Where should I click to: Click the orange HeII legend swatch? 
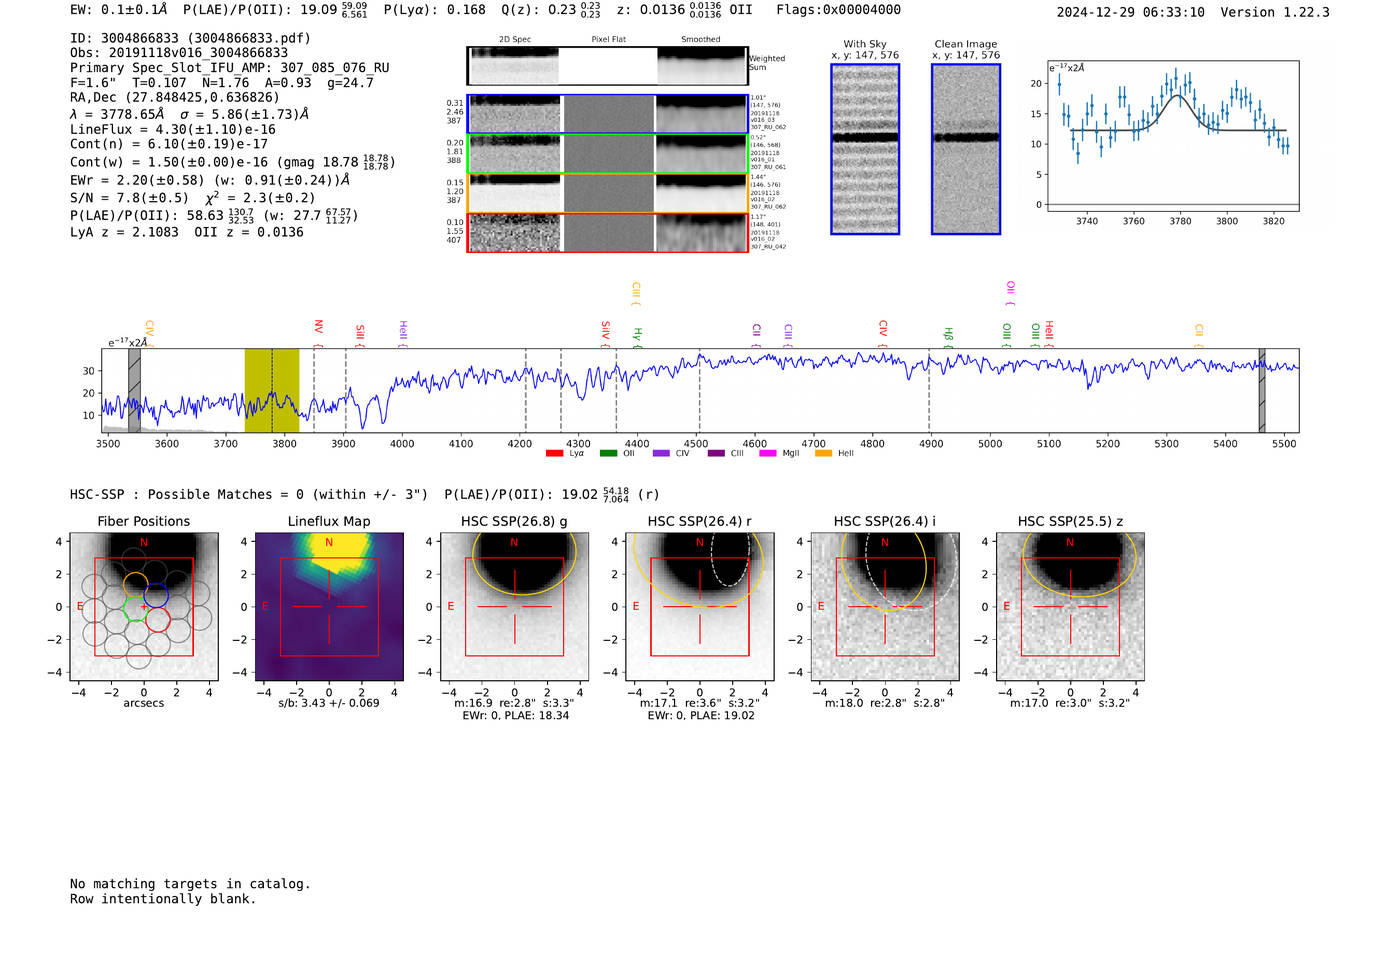[x=823, y=454]
